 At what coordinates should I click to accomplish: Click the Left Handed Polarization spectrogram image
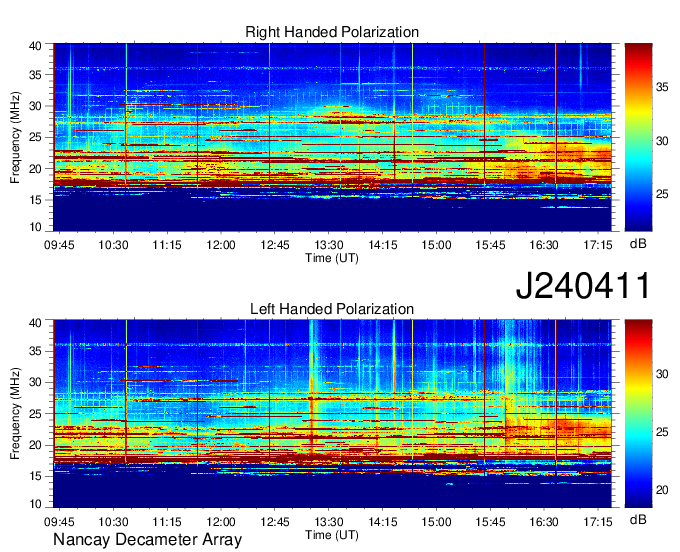tap(333, 414)
